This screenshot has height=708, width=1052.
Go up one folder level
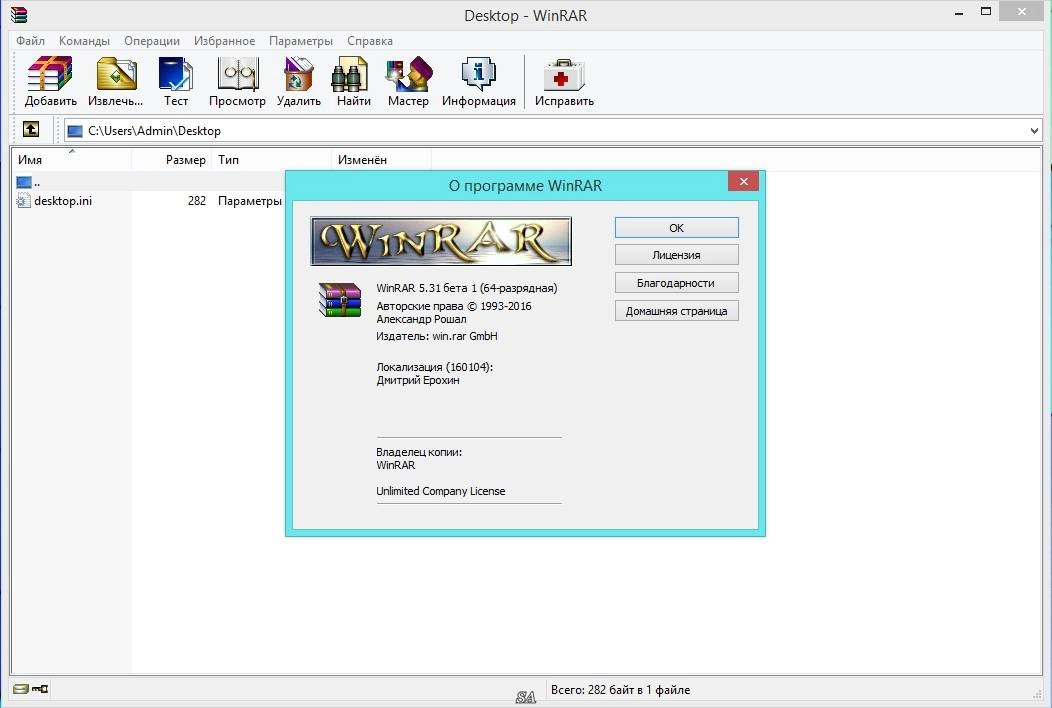pos(31,130)
